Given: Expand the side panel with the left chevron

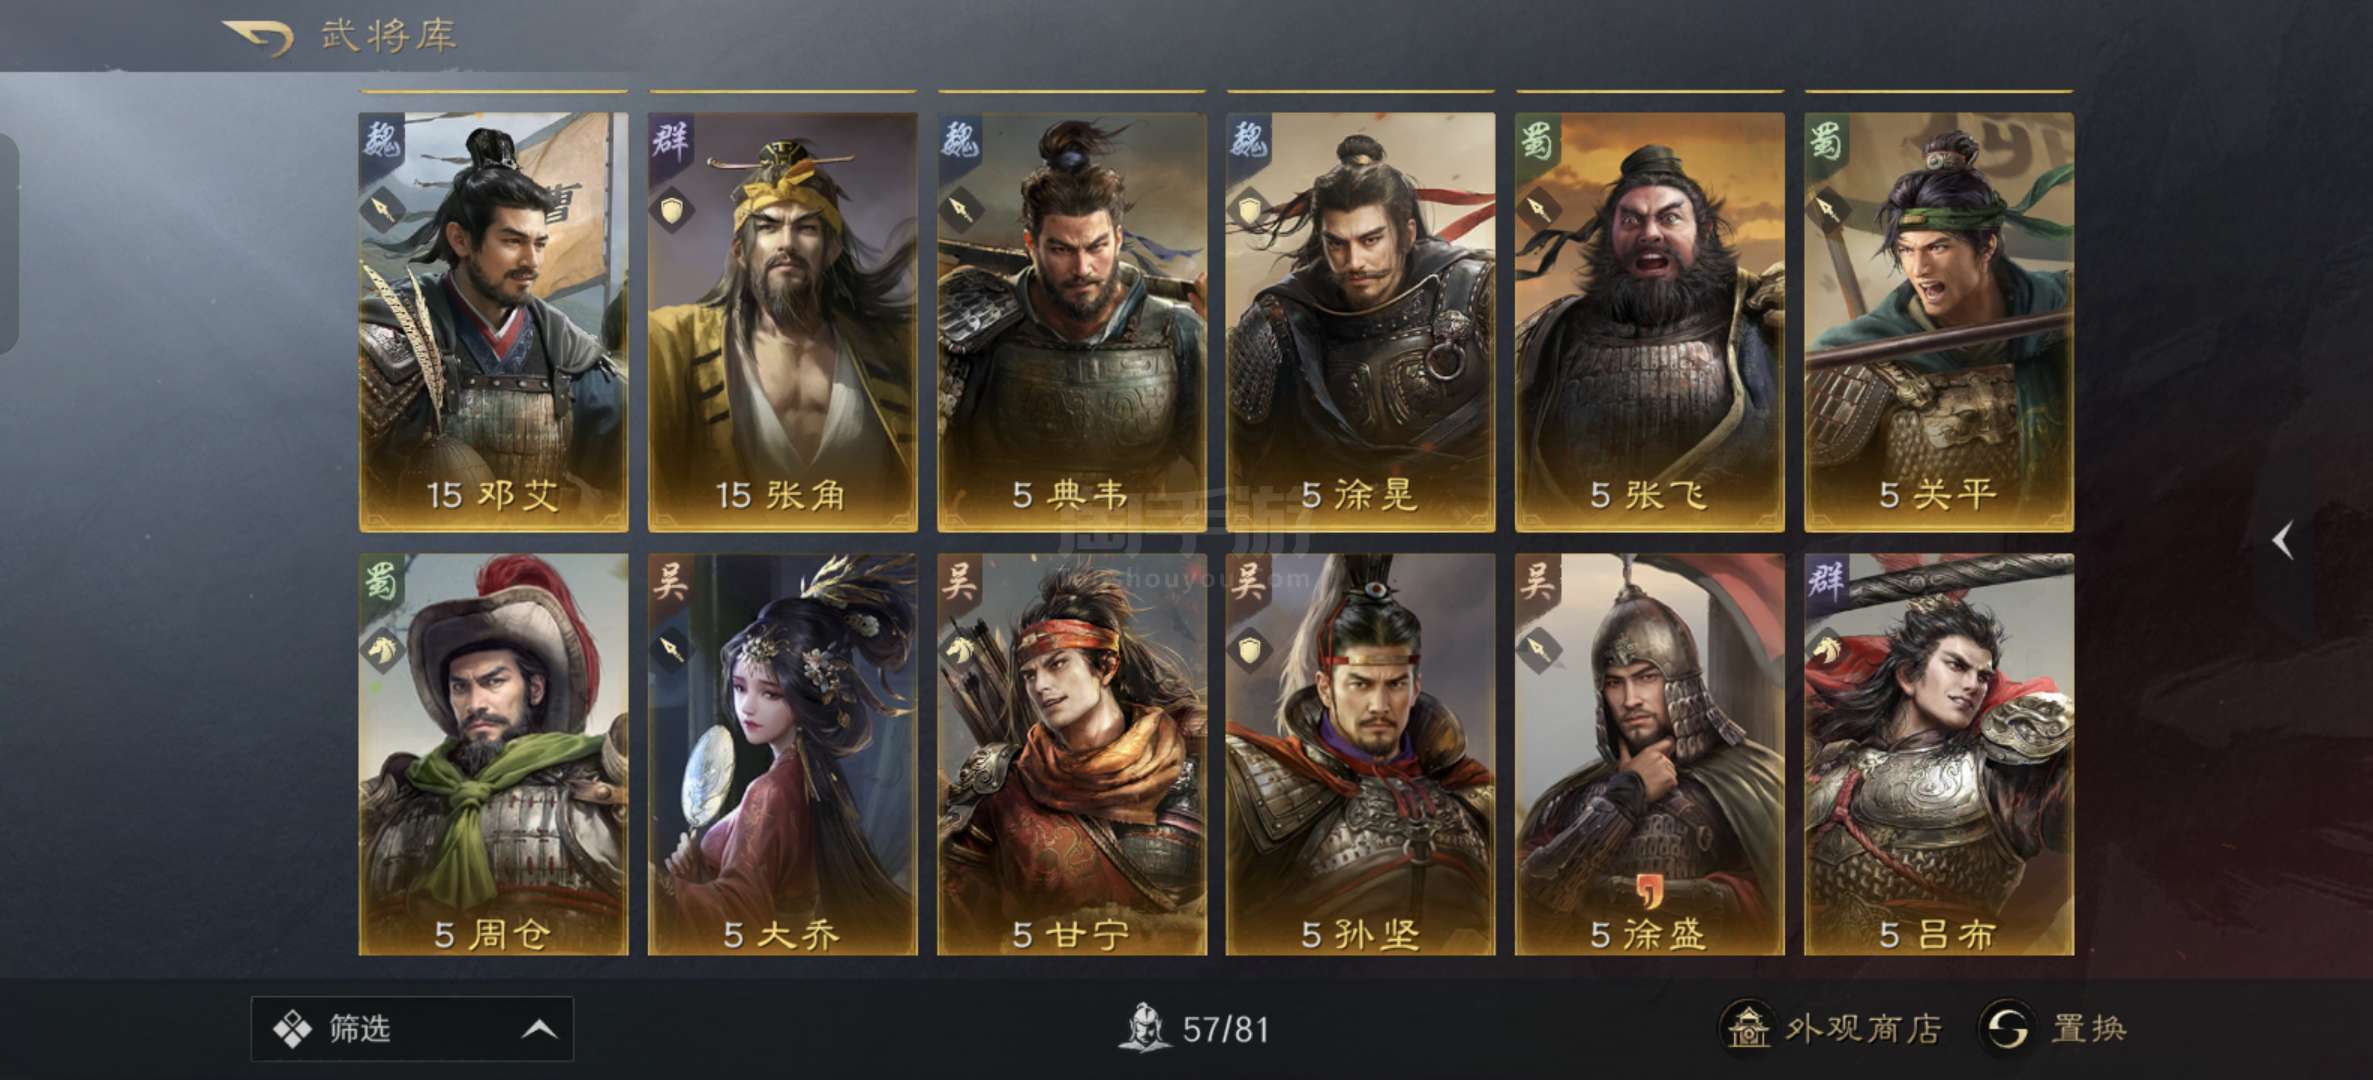Looking at the screenshot, I should point(2283,541).
